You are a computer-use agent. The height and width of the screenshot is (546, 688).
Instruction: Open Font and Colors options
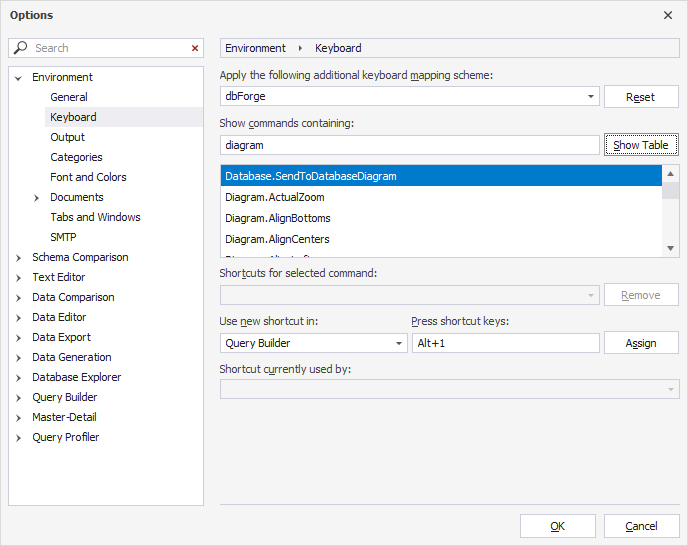tap(88, 177)
